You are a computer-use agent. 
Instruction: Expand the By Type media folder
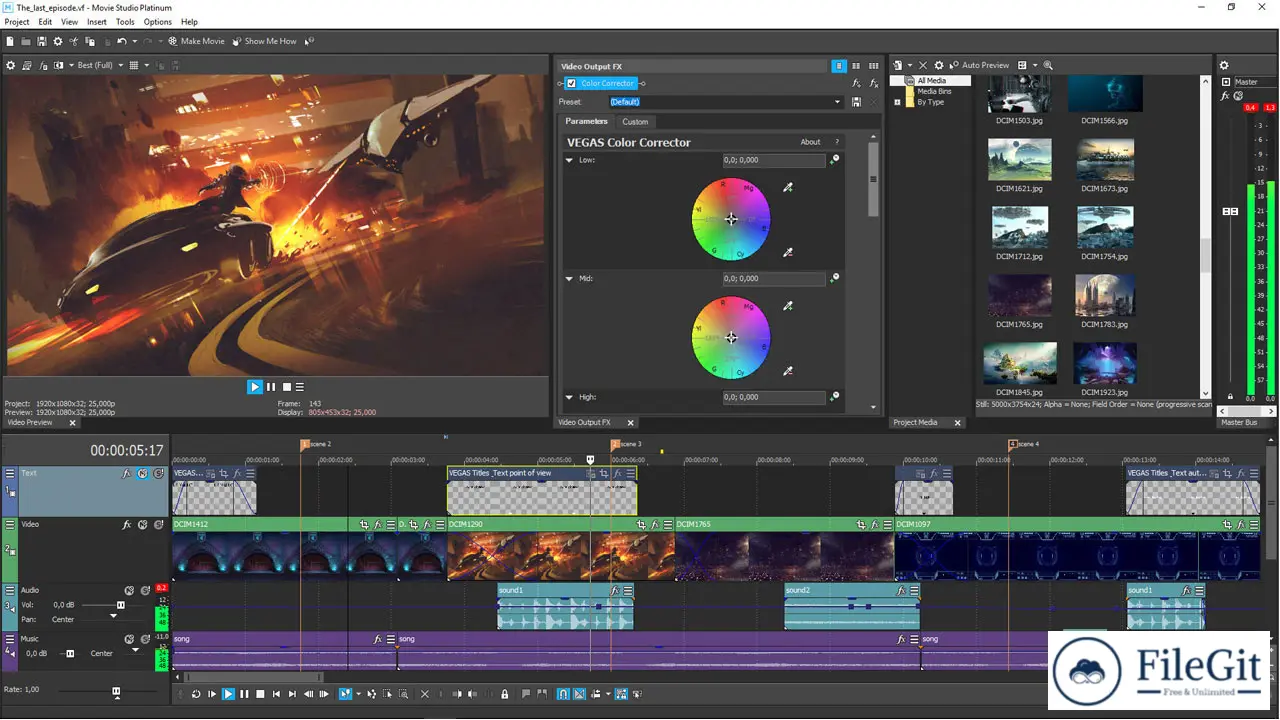(897, 102)
